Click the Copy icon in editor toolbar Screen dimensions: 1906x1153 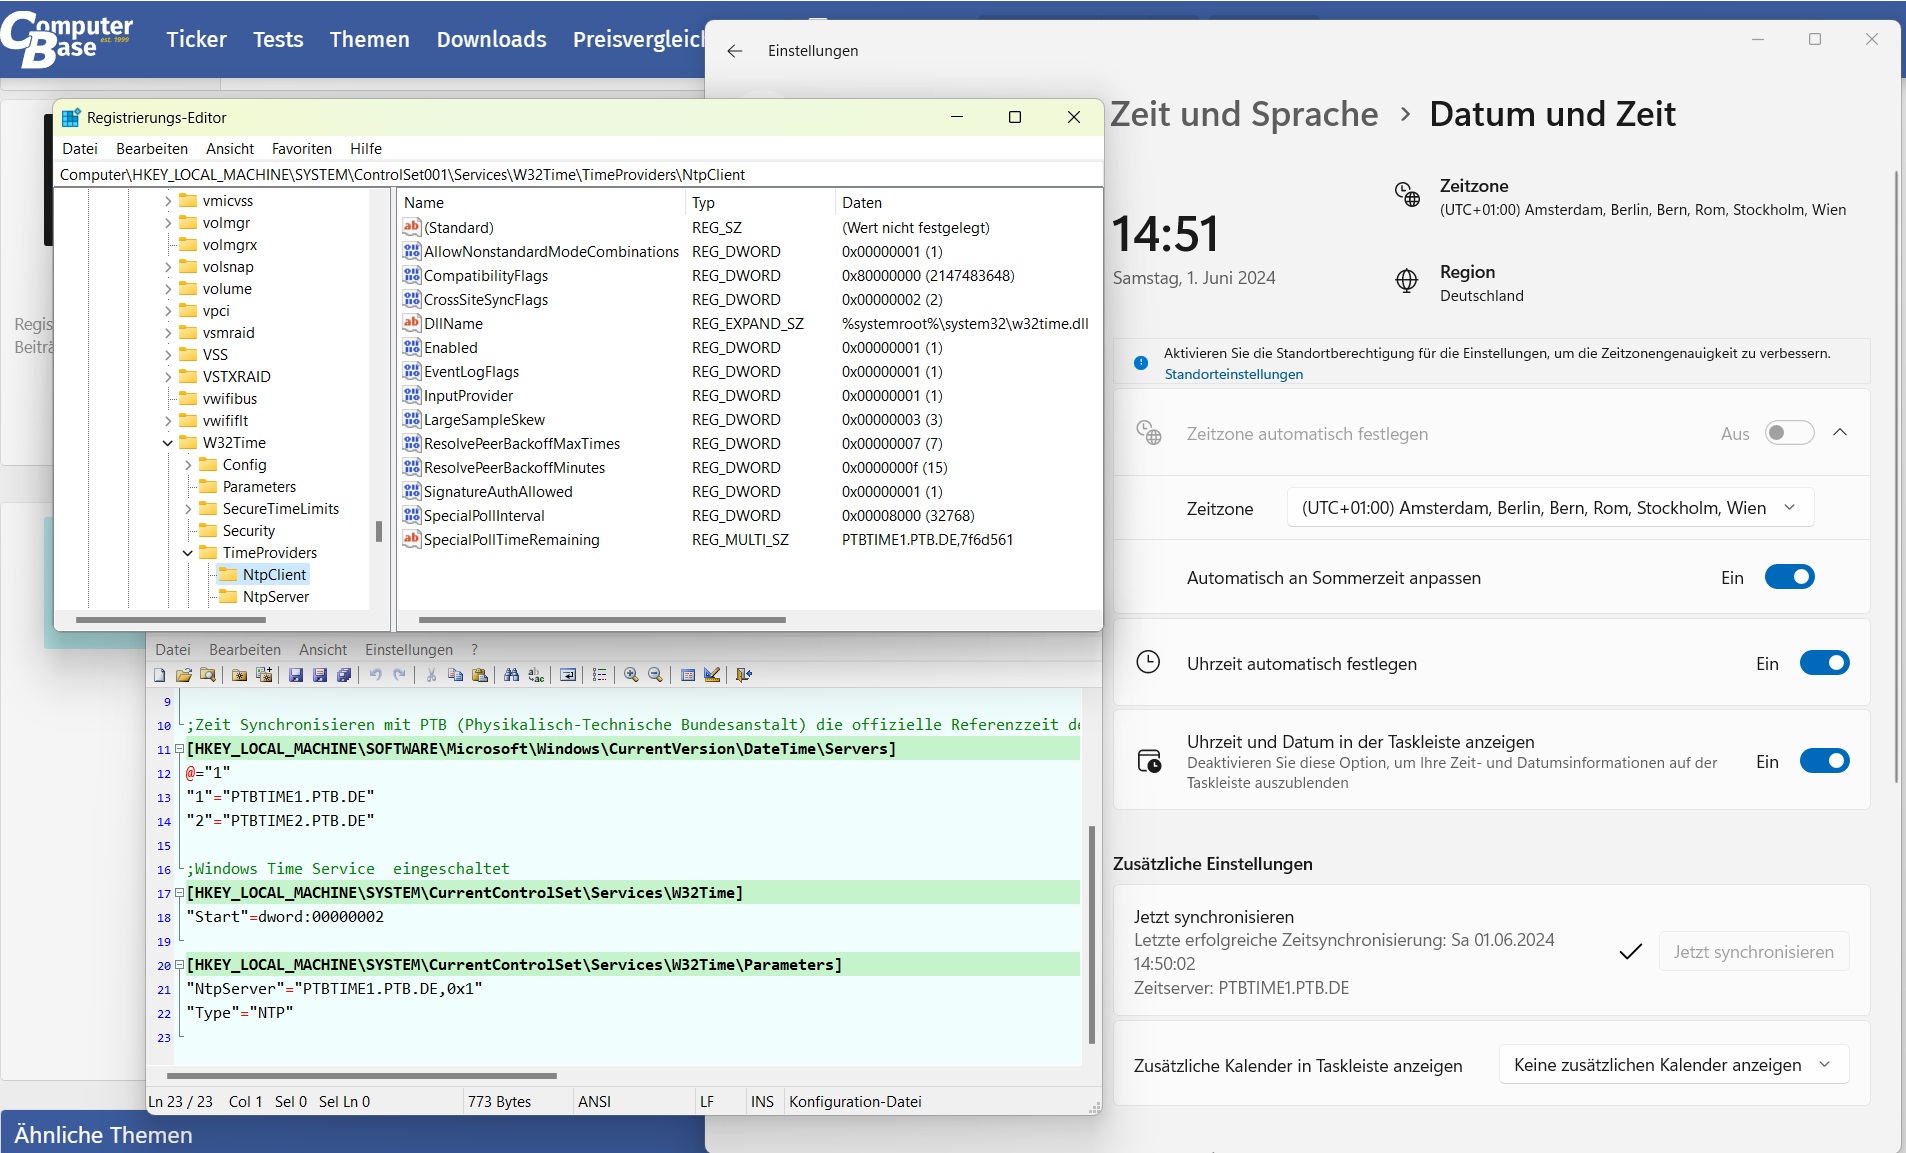[456, 675]
